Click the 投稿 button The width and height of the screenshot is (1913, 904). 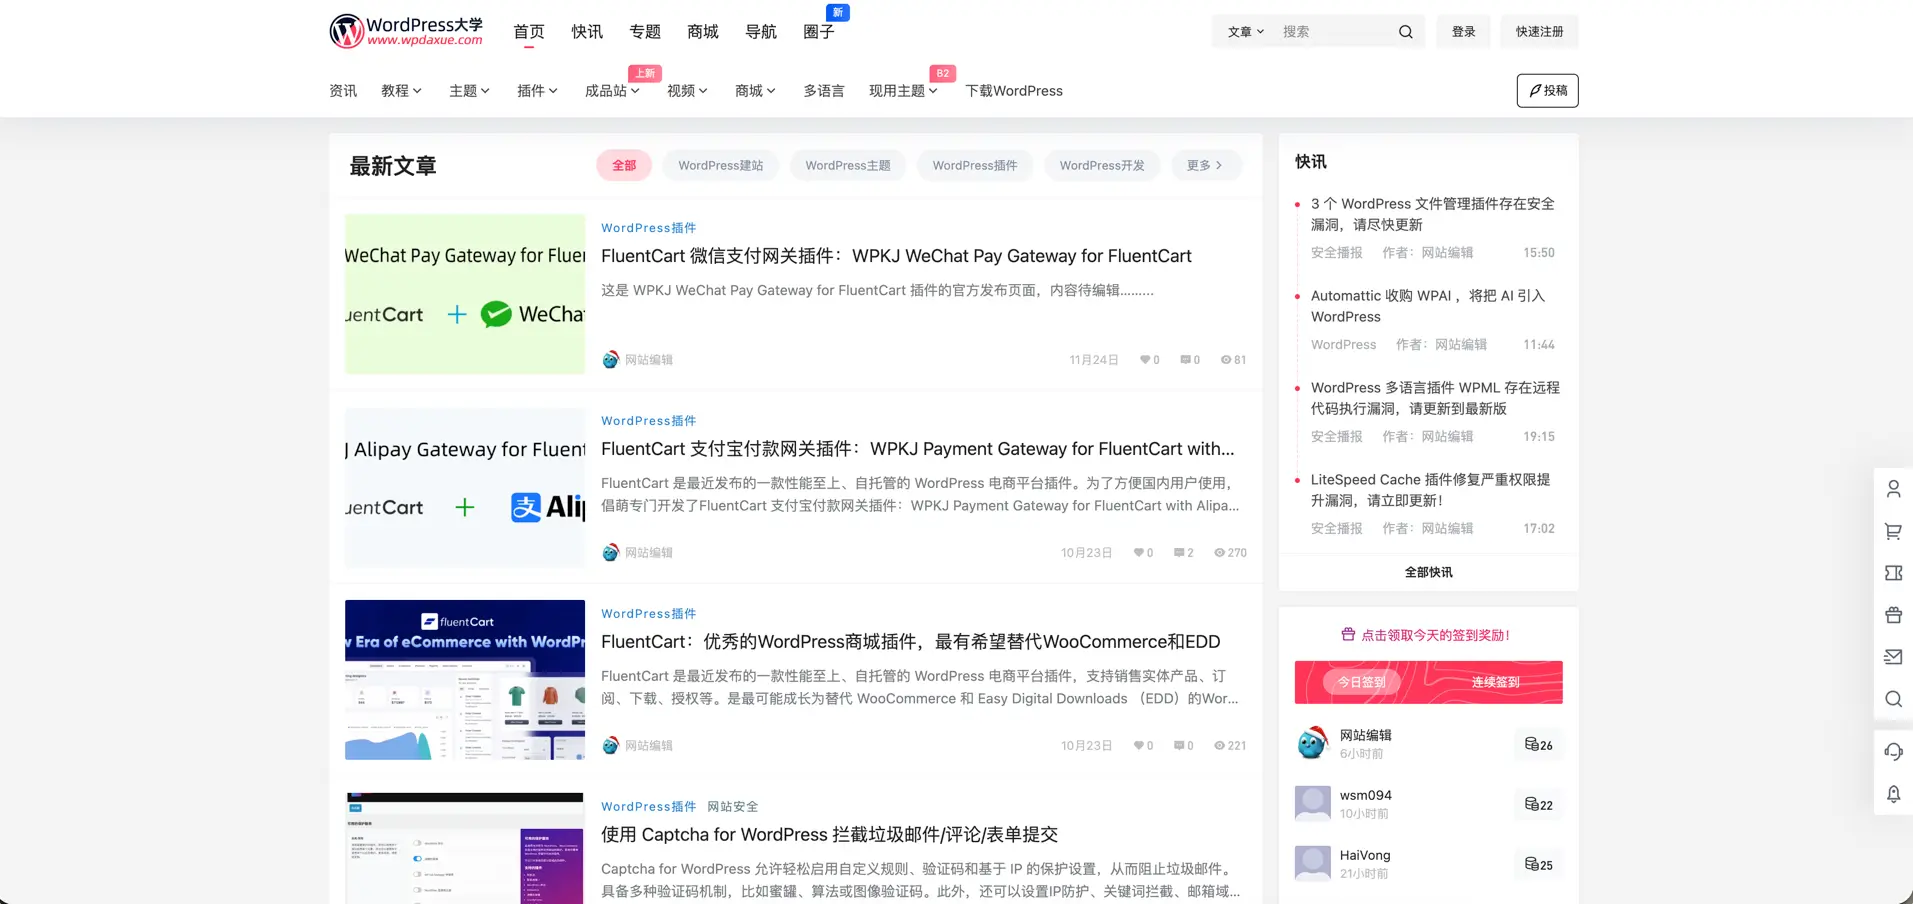(x=1547, y=91)
